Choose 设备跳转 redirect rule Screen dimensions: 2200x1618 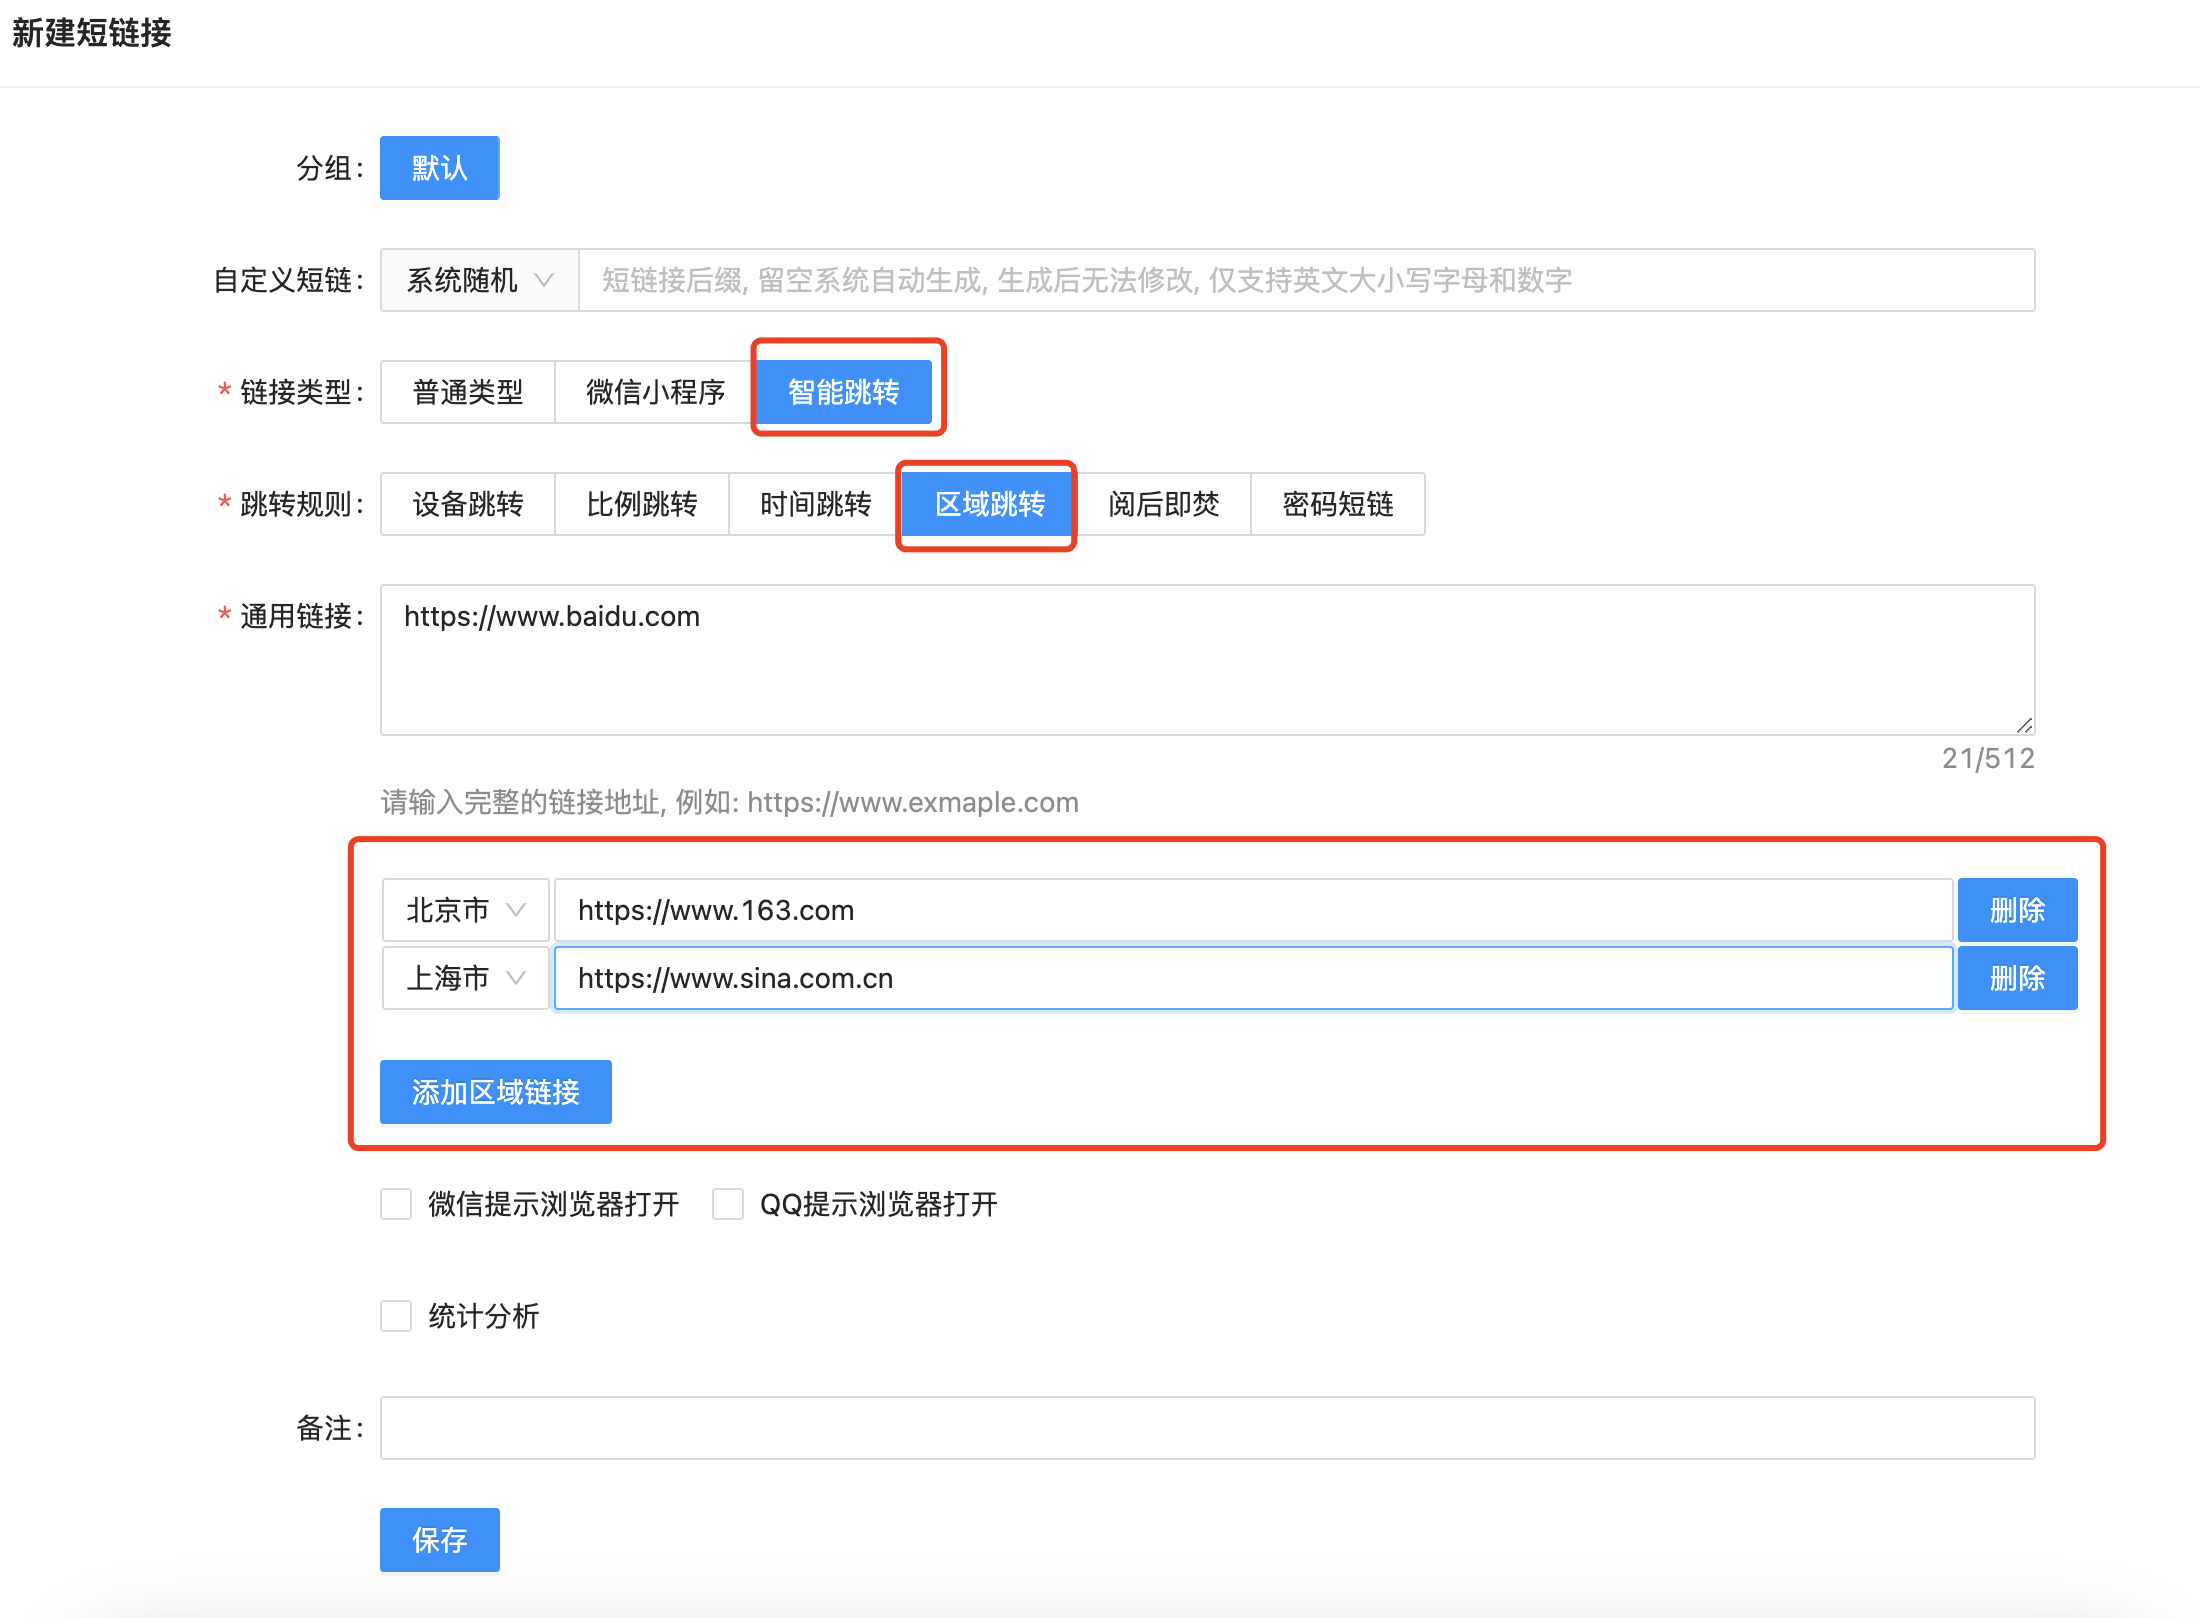(x=467, y=504)
